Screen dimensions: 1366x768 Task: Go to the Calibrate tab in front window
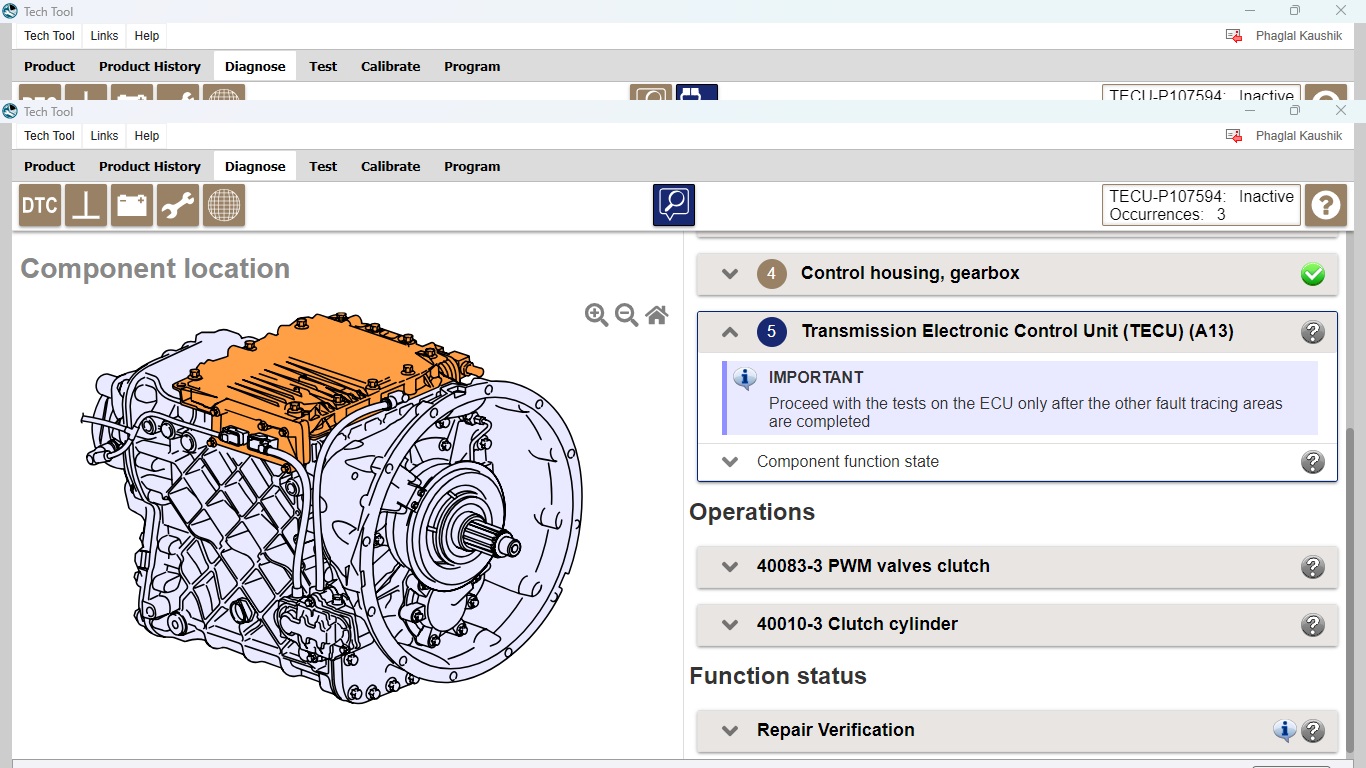click(x=391, y=166)
